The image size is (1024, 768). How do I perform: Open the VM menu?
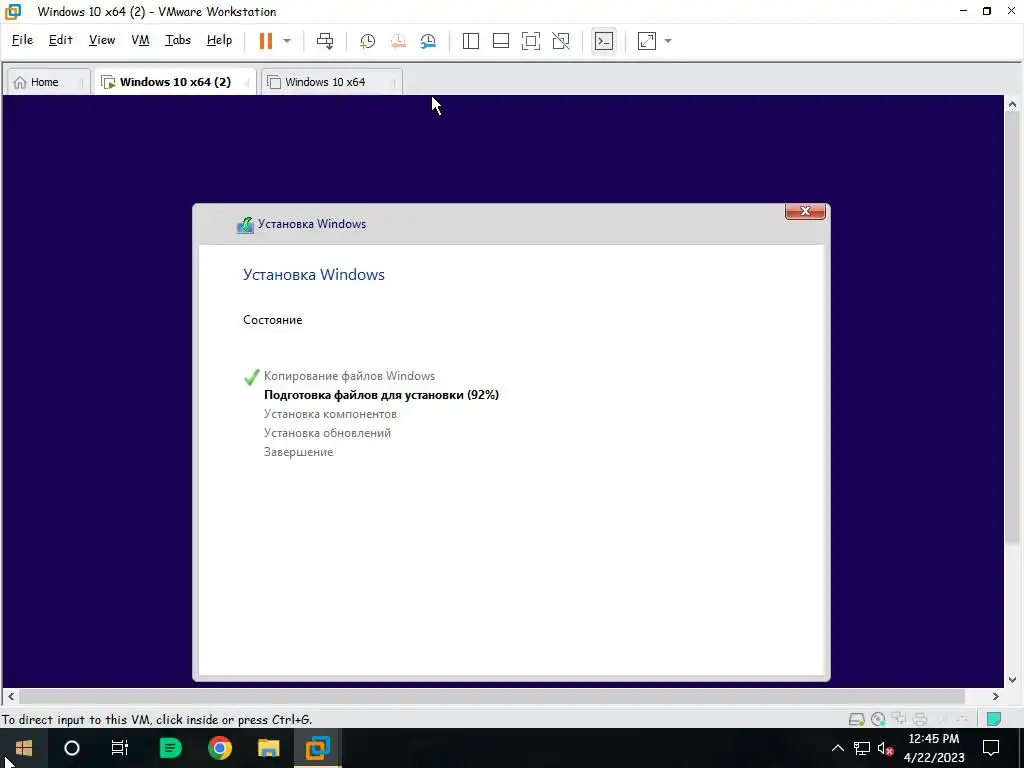tap(140, 40)
